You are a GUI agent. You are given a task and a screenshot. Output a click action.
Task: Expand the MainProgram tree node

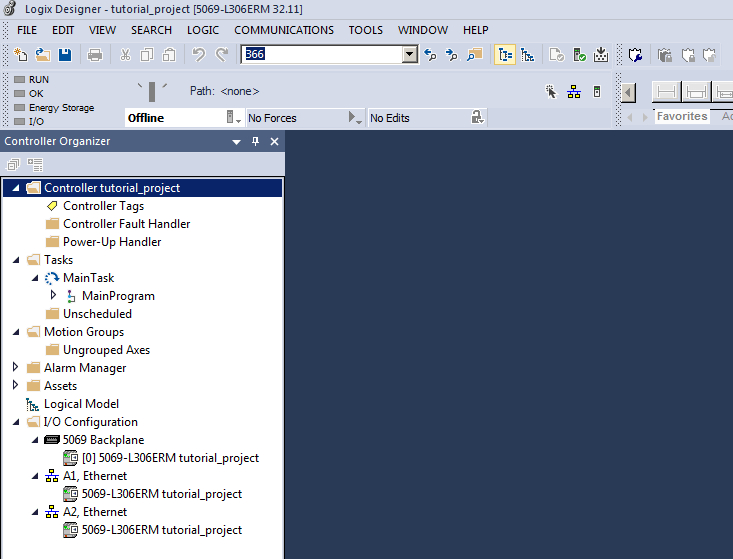pos(54,296)
